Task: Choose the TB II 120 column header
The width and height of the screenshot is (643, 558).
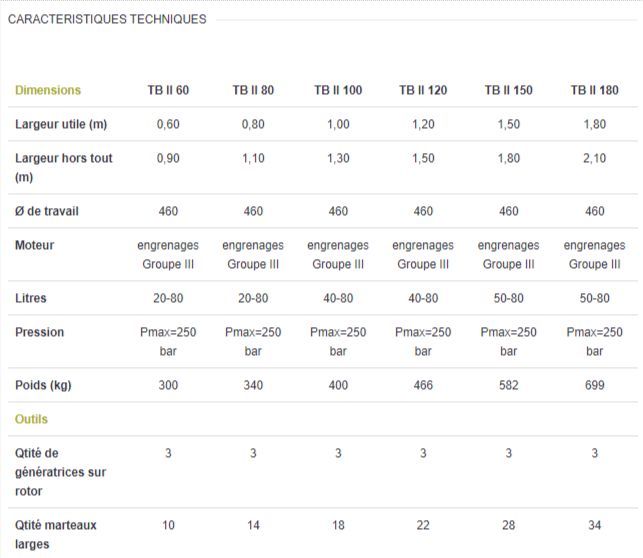Action: pos(423,90)
